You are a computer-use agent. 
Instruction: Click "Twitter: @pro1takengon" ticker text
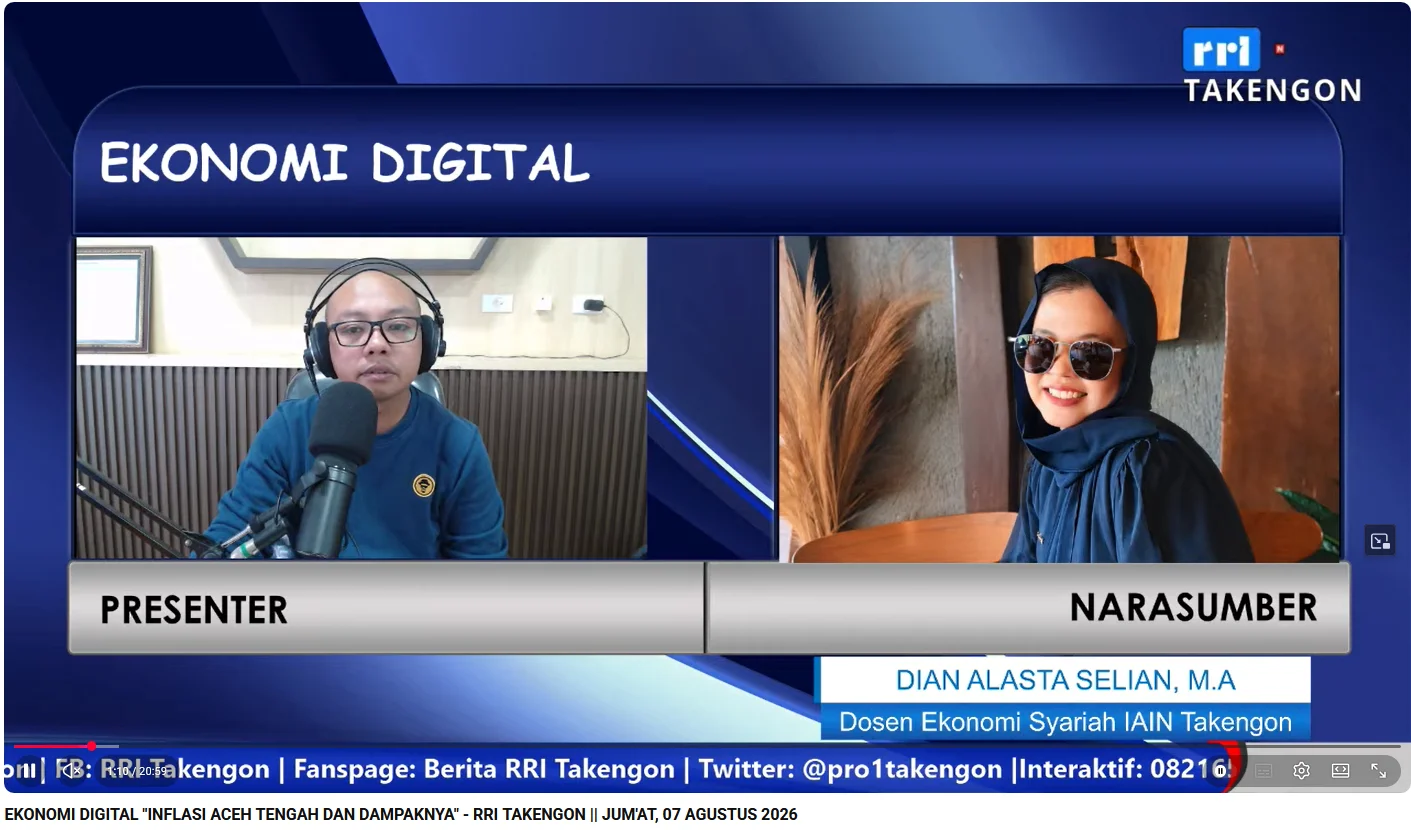(x=850, y=769)
